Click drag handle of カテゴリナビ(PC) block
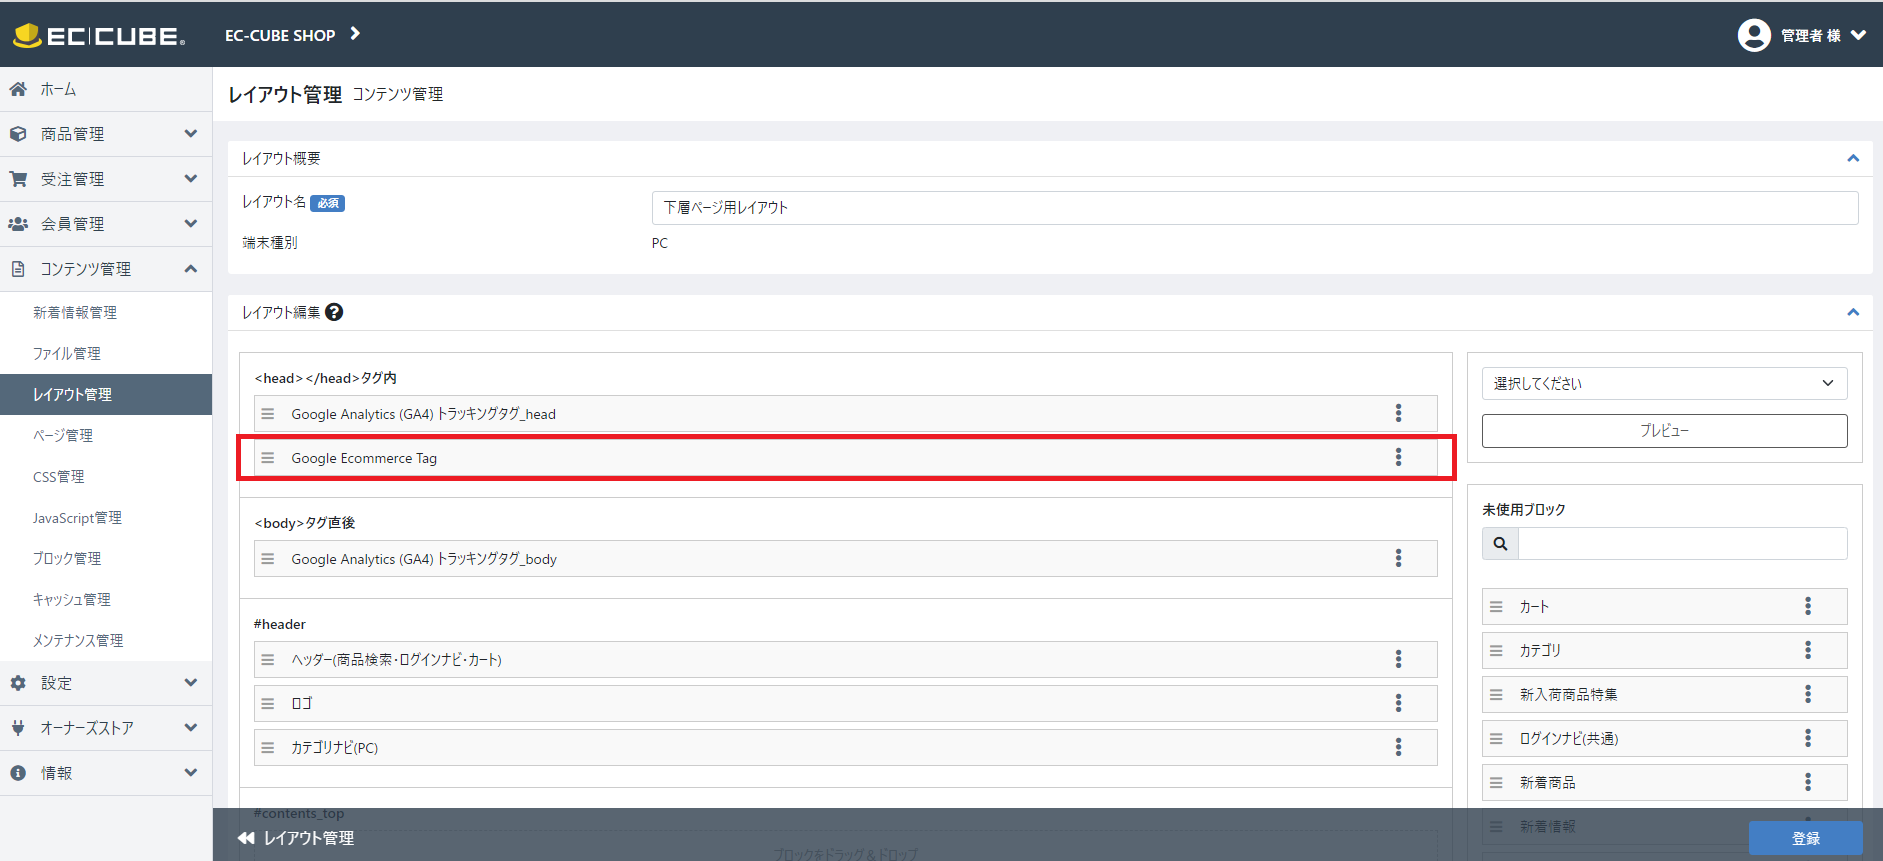 (268, 748)
